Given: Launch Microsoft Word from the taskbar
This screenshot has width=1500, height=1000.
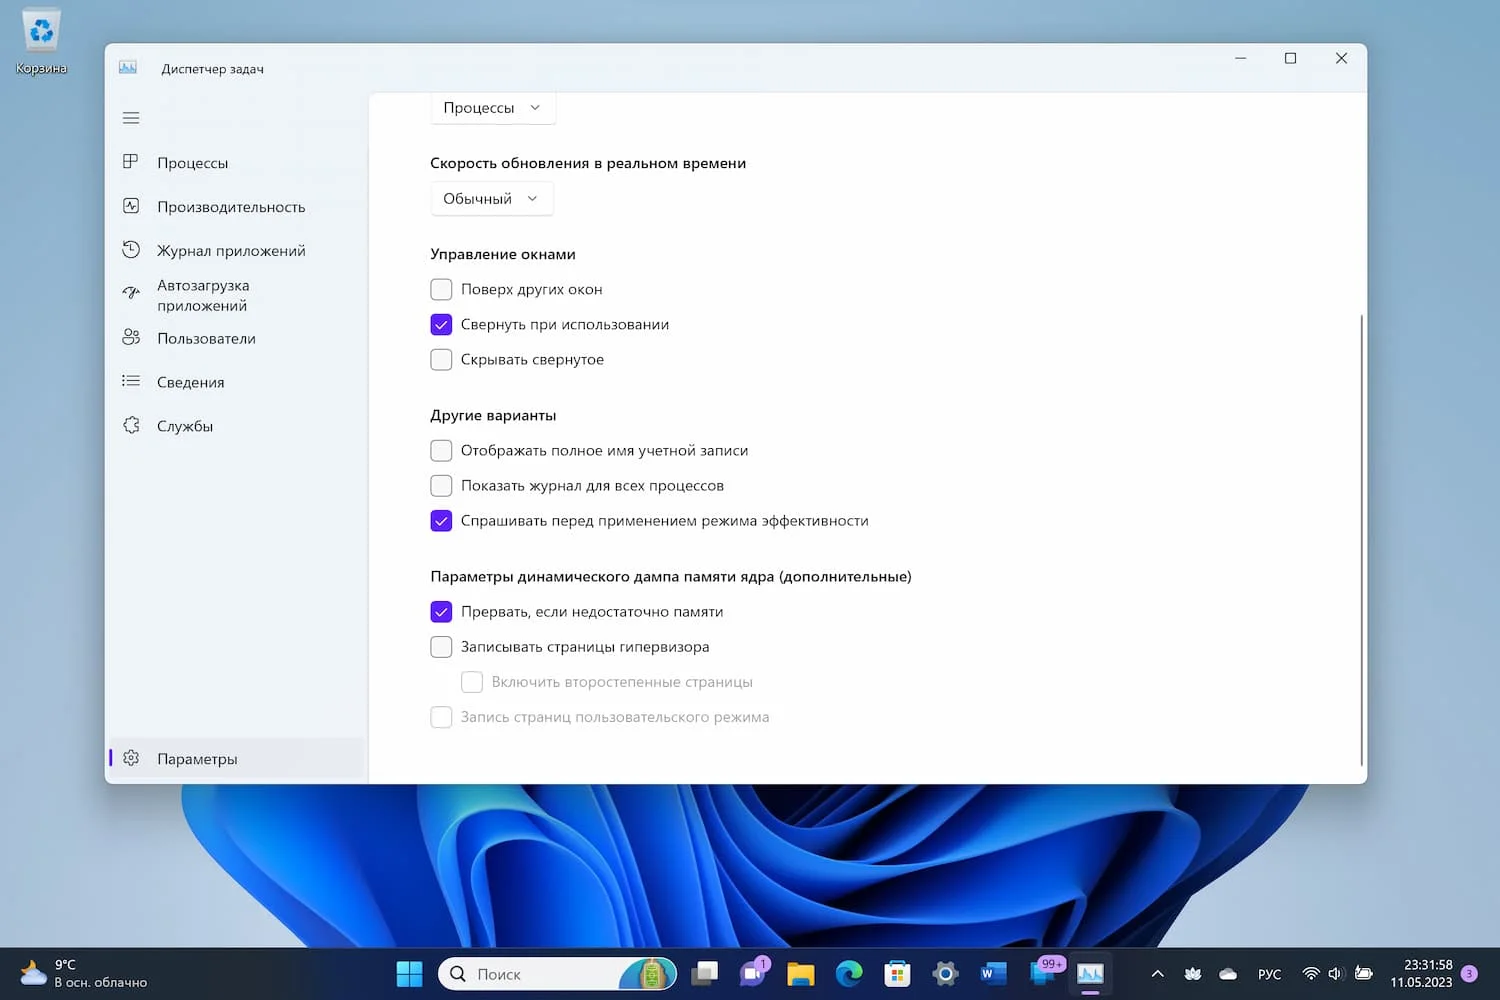Looking at the screenshot, I should (x=992, y=973).
